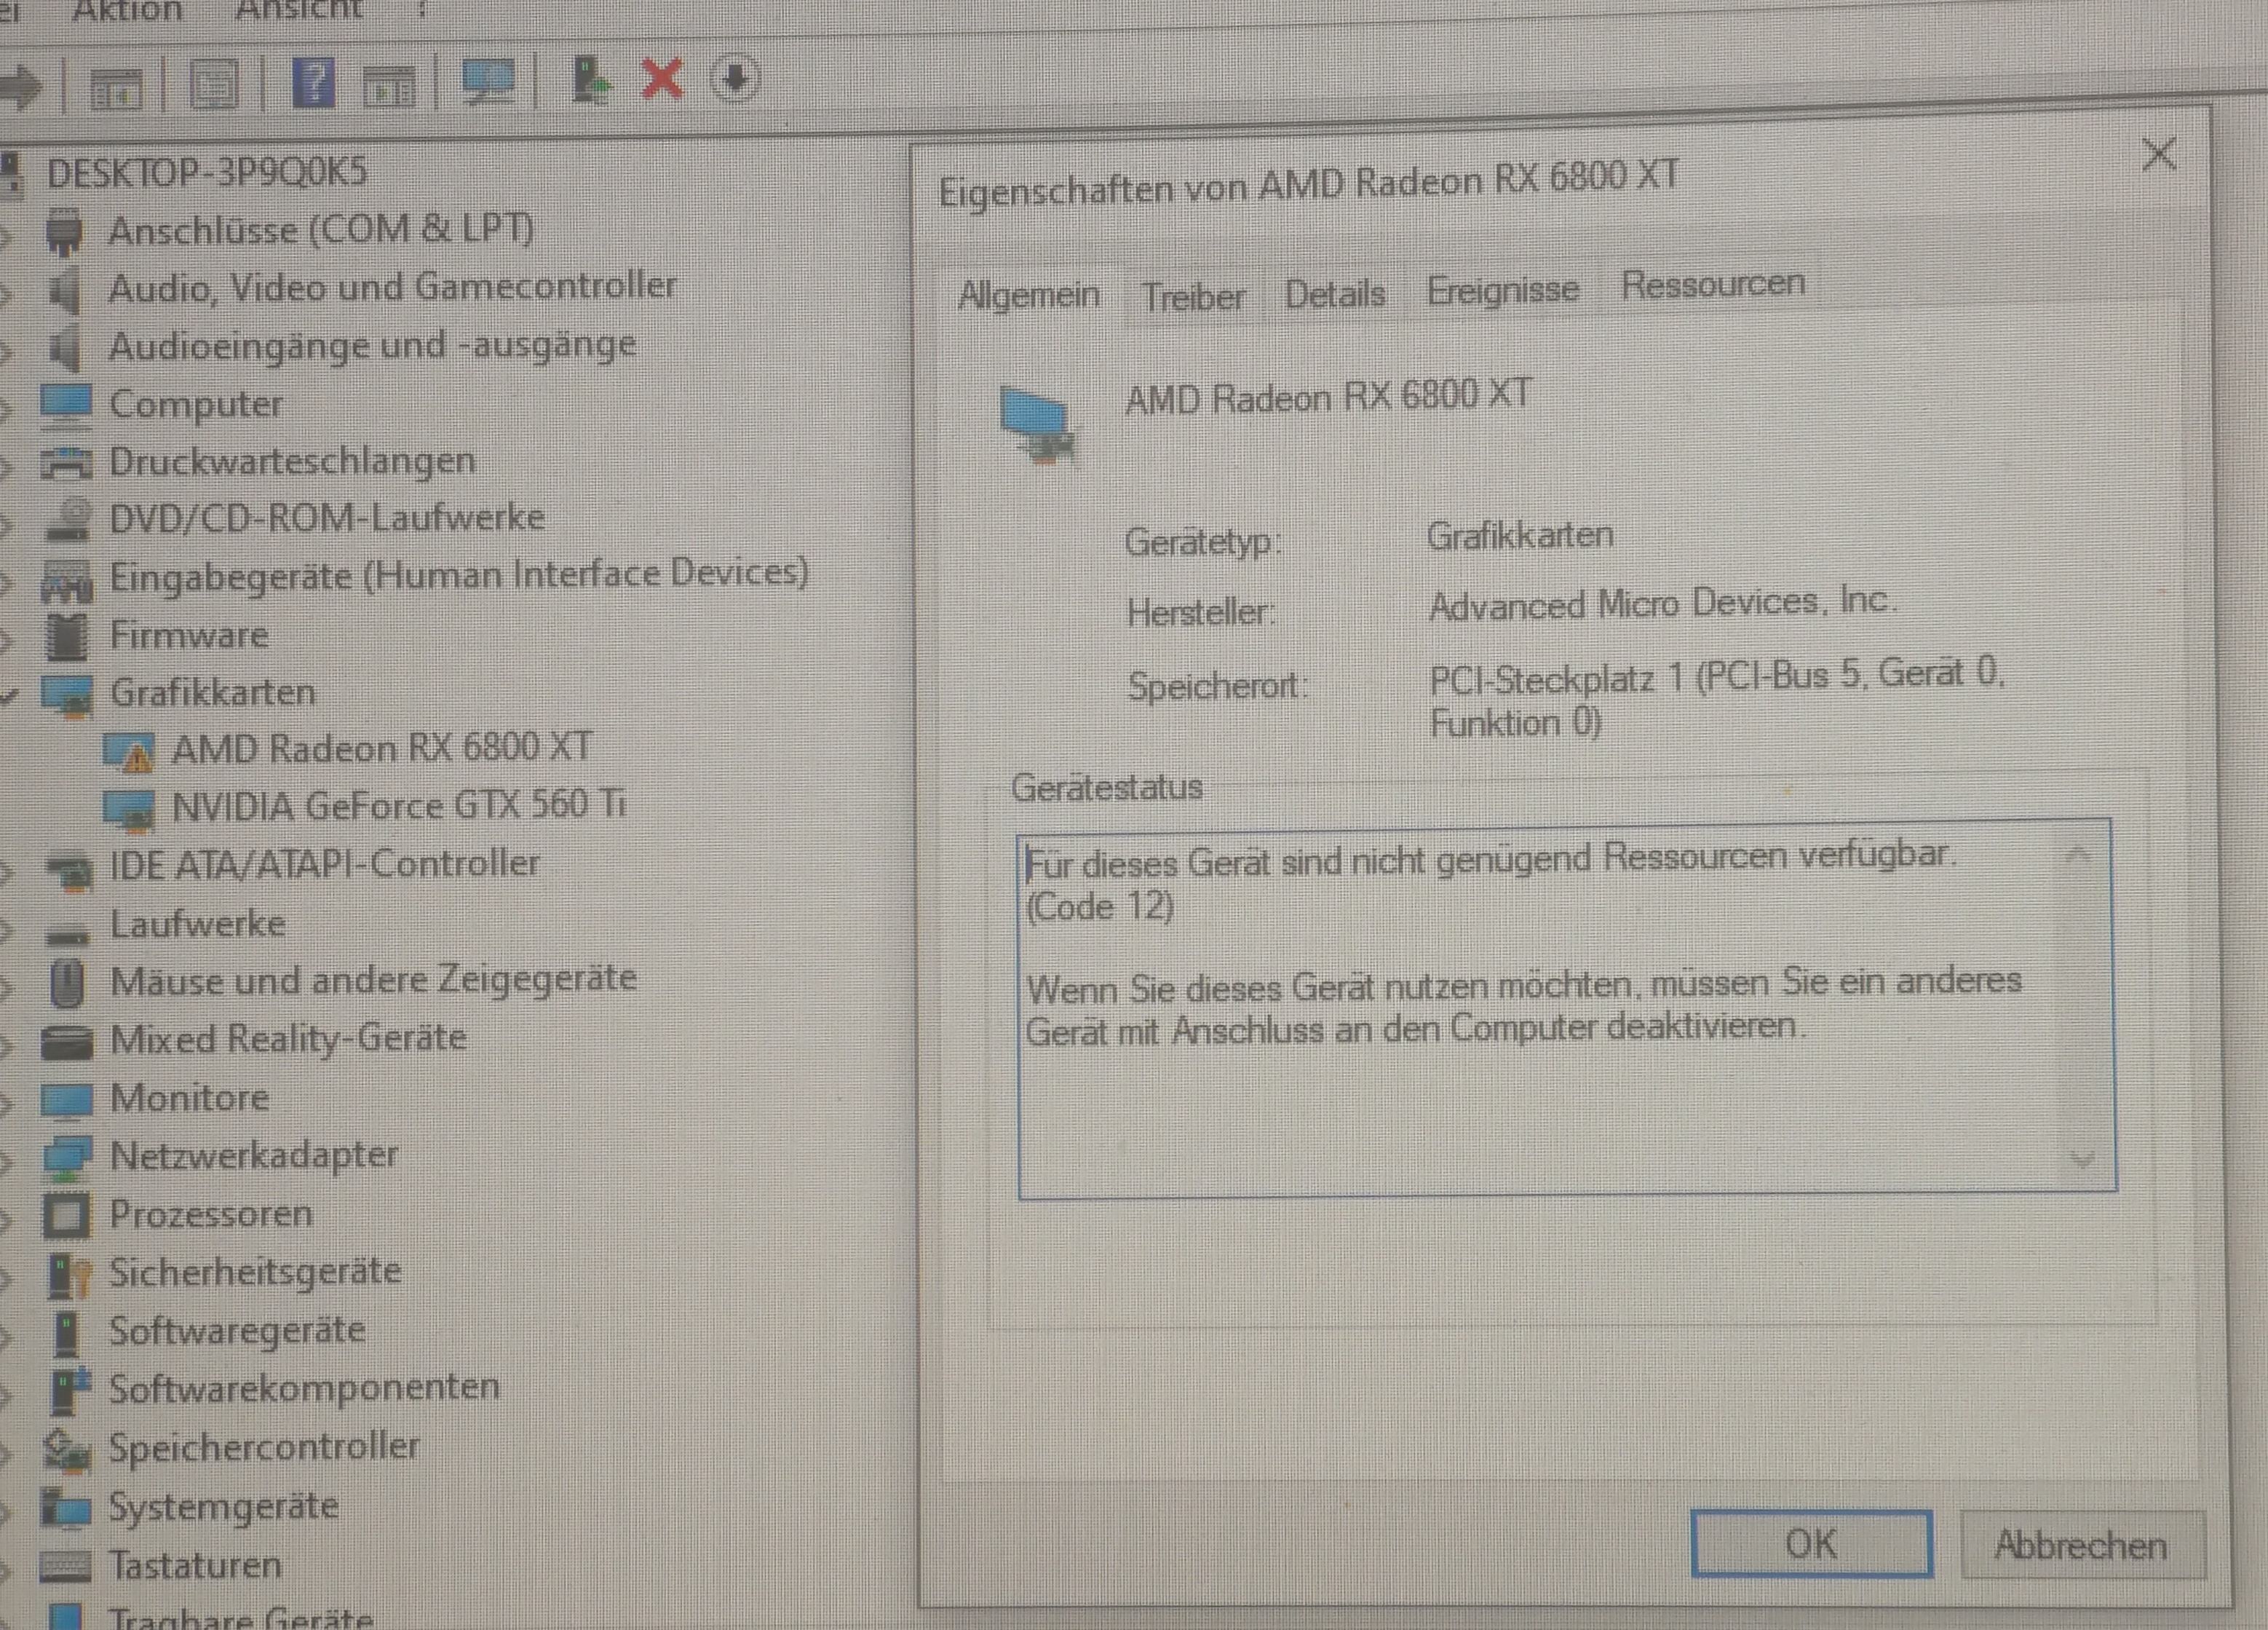
Task: Click the Druckwarteschlangen printer icon
Action: [x=66, y=463]
